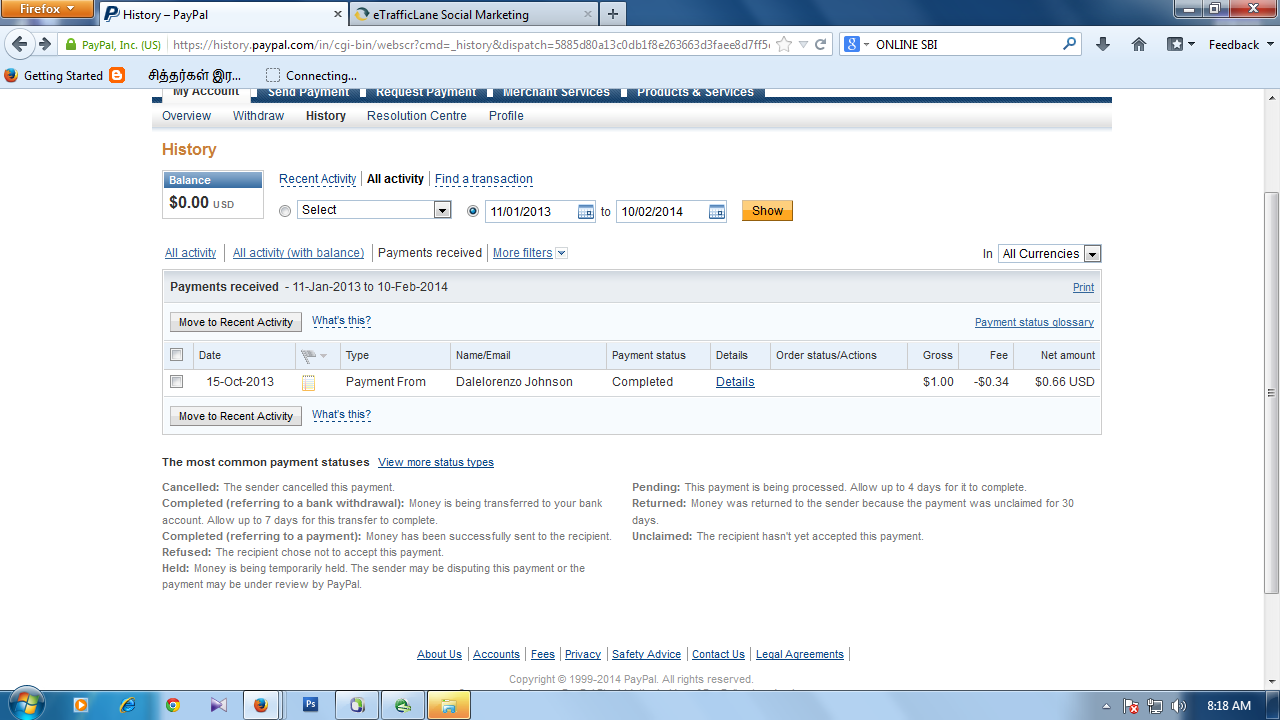
Task: Select the History sub-tab
Action: pos(326,116)
